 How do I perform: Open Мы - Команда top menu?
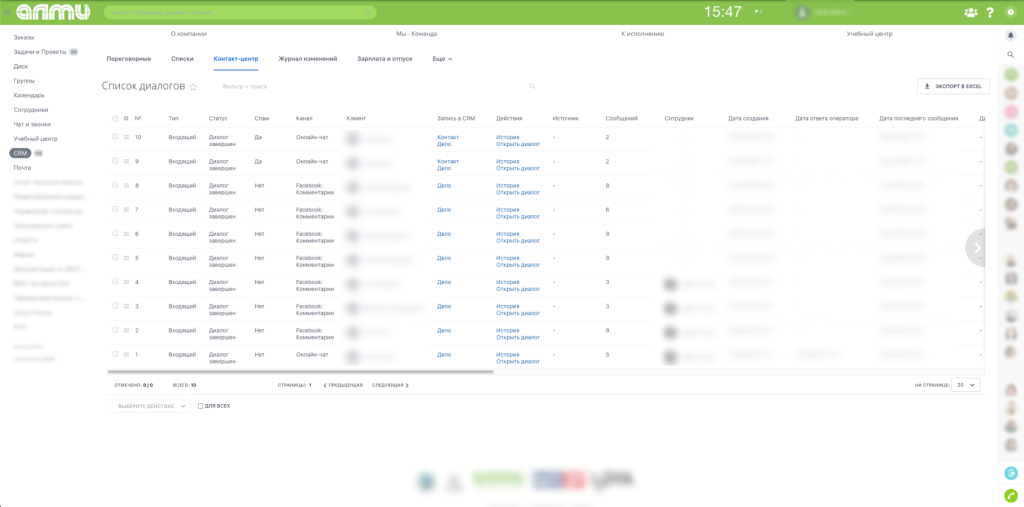[x=417, y=33]
